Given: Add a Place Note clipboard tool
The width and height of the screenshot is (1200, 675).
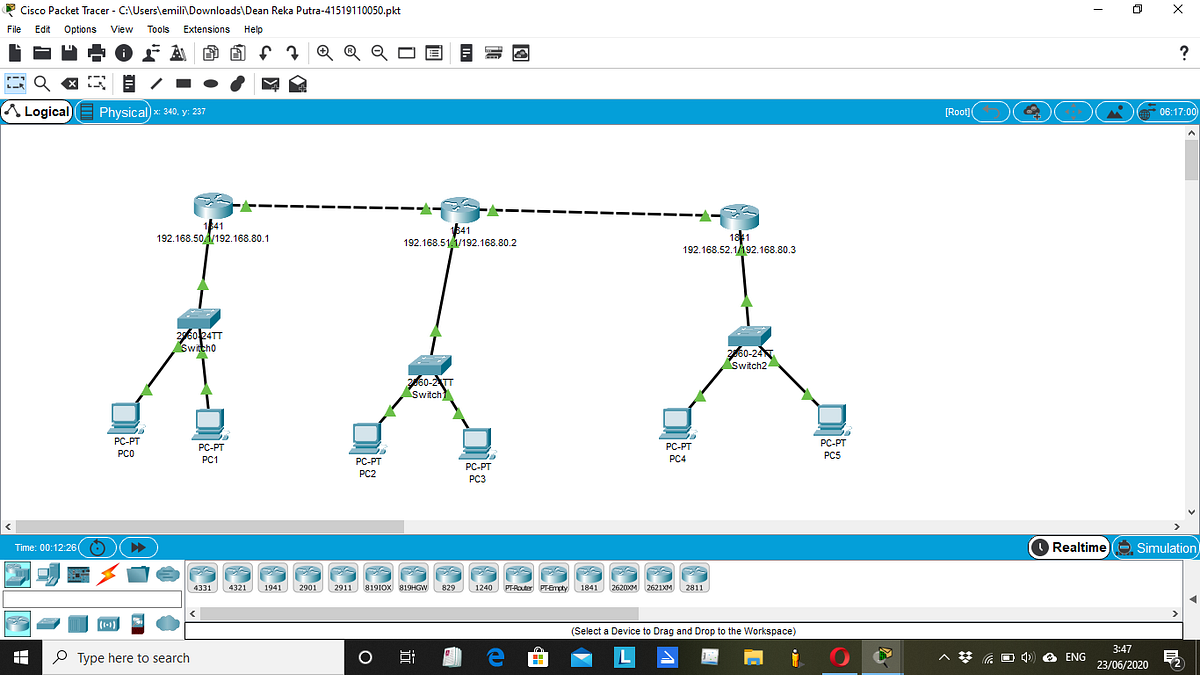Looking at the screenshot, I should [129, 84].
